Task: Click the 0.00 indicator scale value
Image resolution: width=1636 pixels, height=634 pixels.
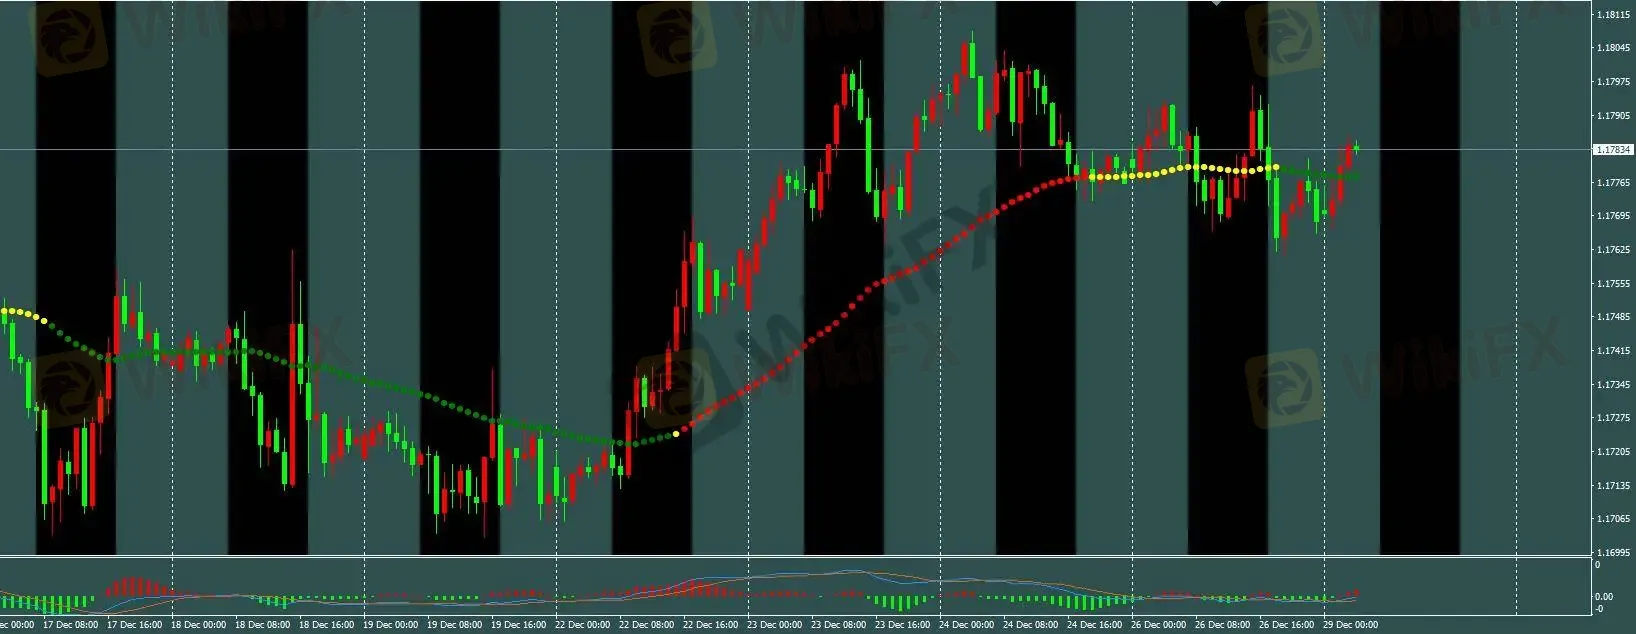Action: pyautogui.click(x=1603, y=597)
